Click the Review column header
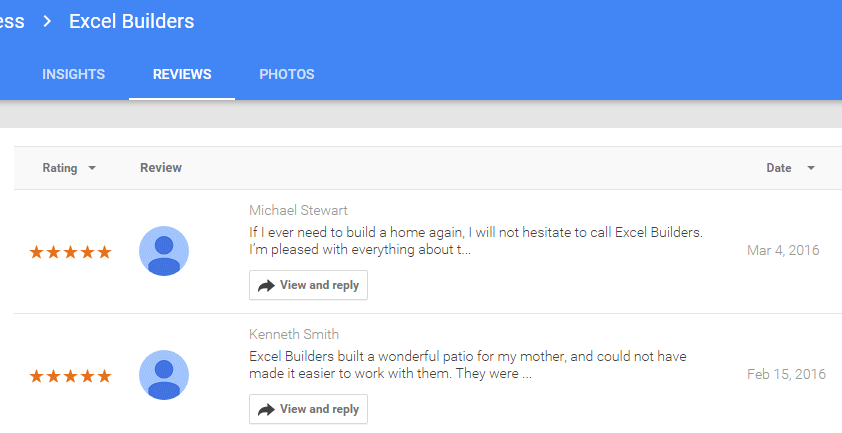 point(161,168)
